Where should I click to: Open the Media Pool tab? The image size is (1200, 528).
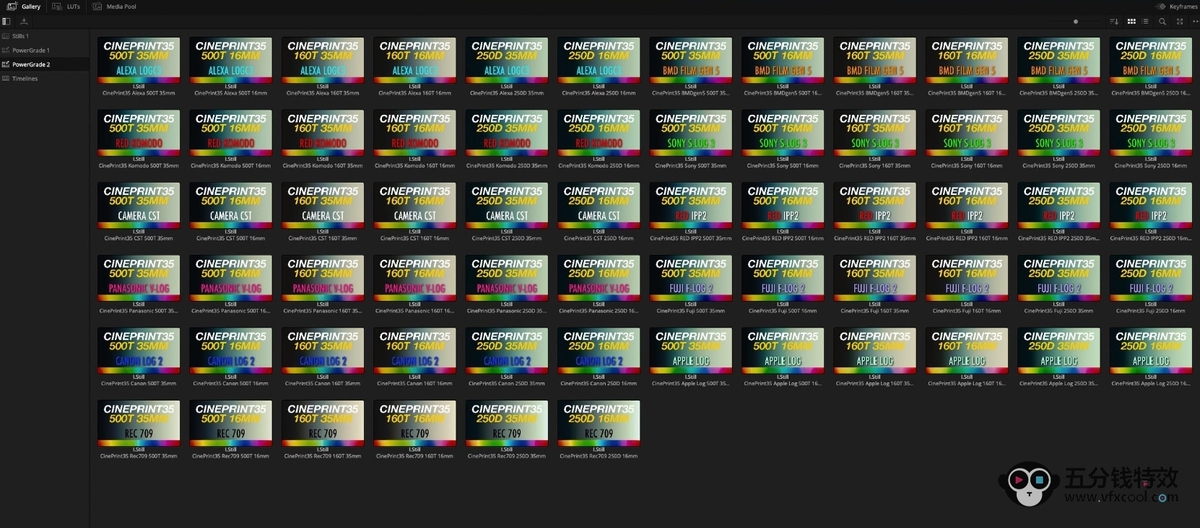coord(115,6)
